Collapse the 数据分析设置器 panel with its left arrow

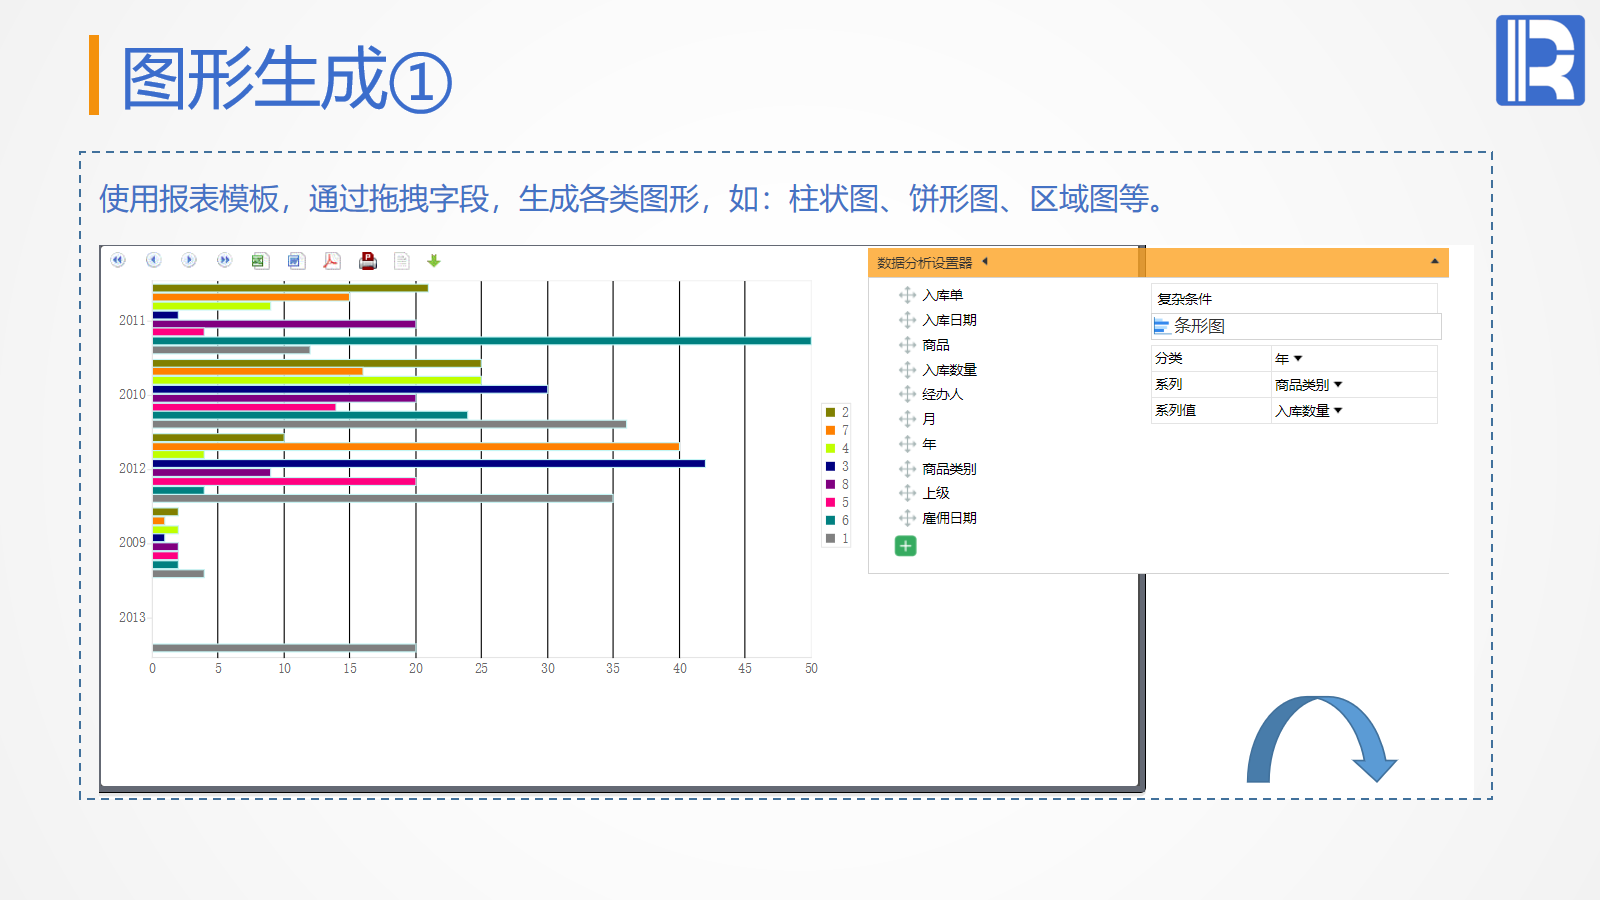985,262
